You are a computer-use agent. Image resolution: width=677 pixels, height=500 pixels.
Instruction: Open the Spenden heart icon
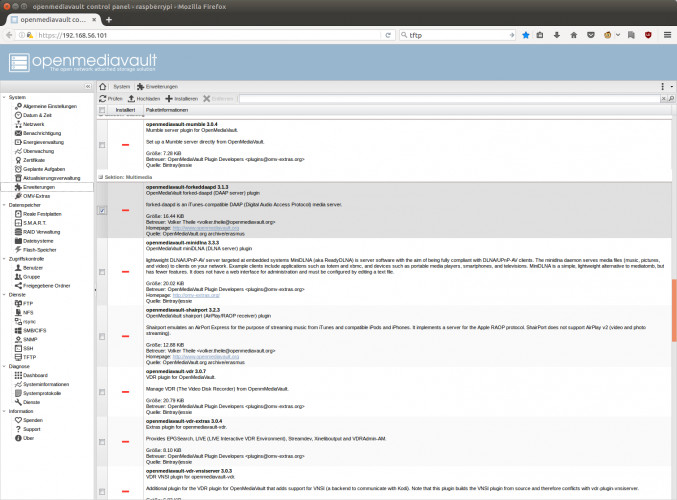18,420
